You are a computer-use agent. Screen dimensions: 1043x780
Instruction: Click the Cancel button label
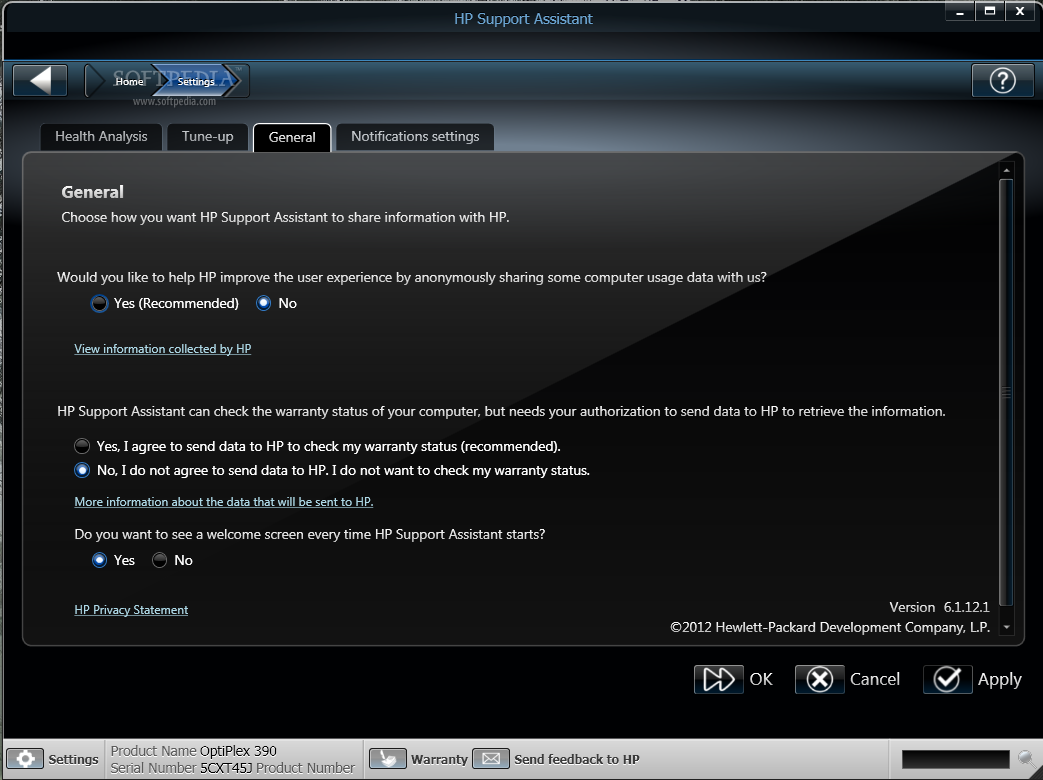(x=875, y=679)
